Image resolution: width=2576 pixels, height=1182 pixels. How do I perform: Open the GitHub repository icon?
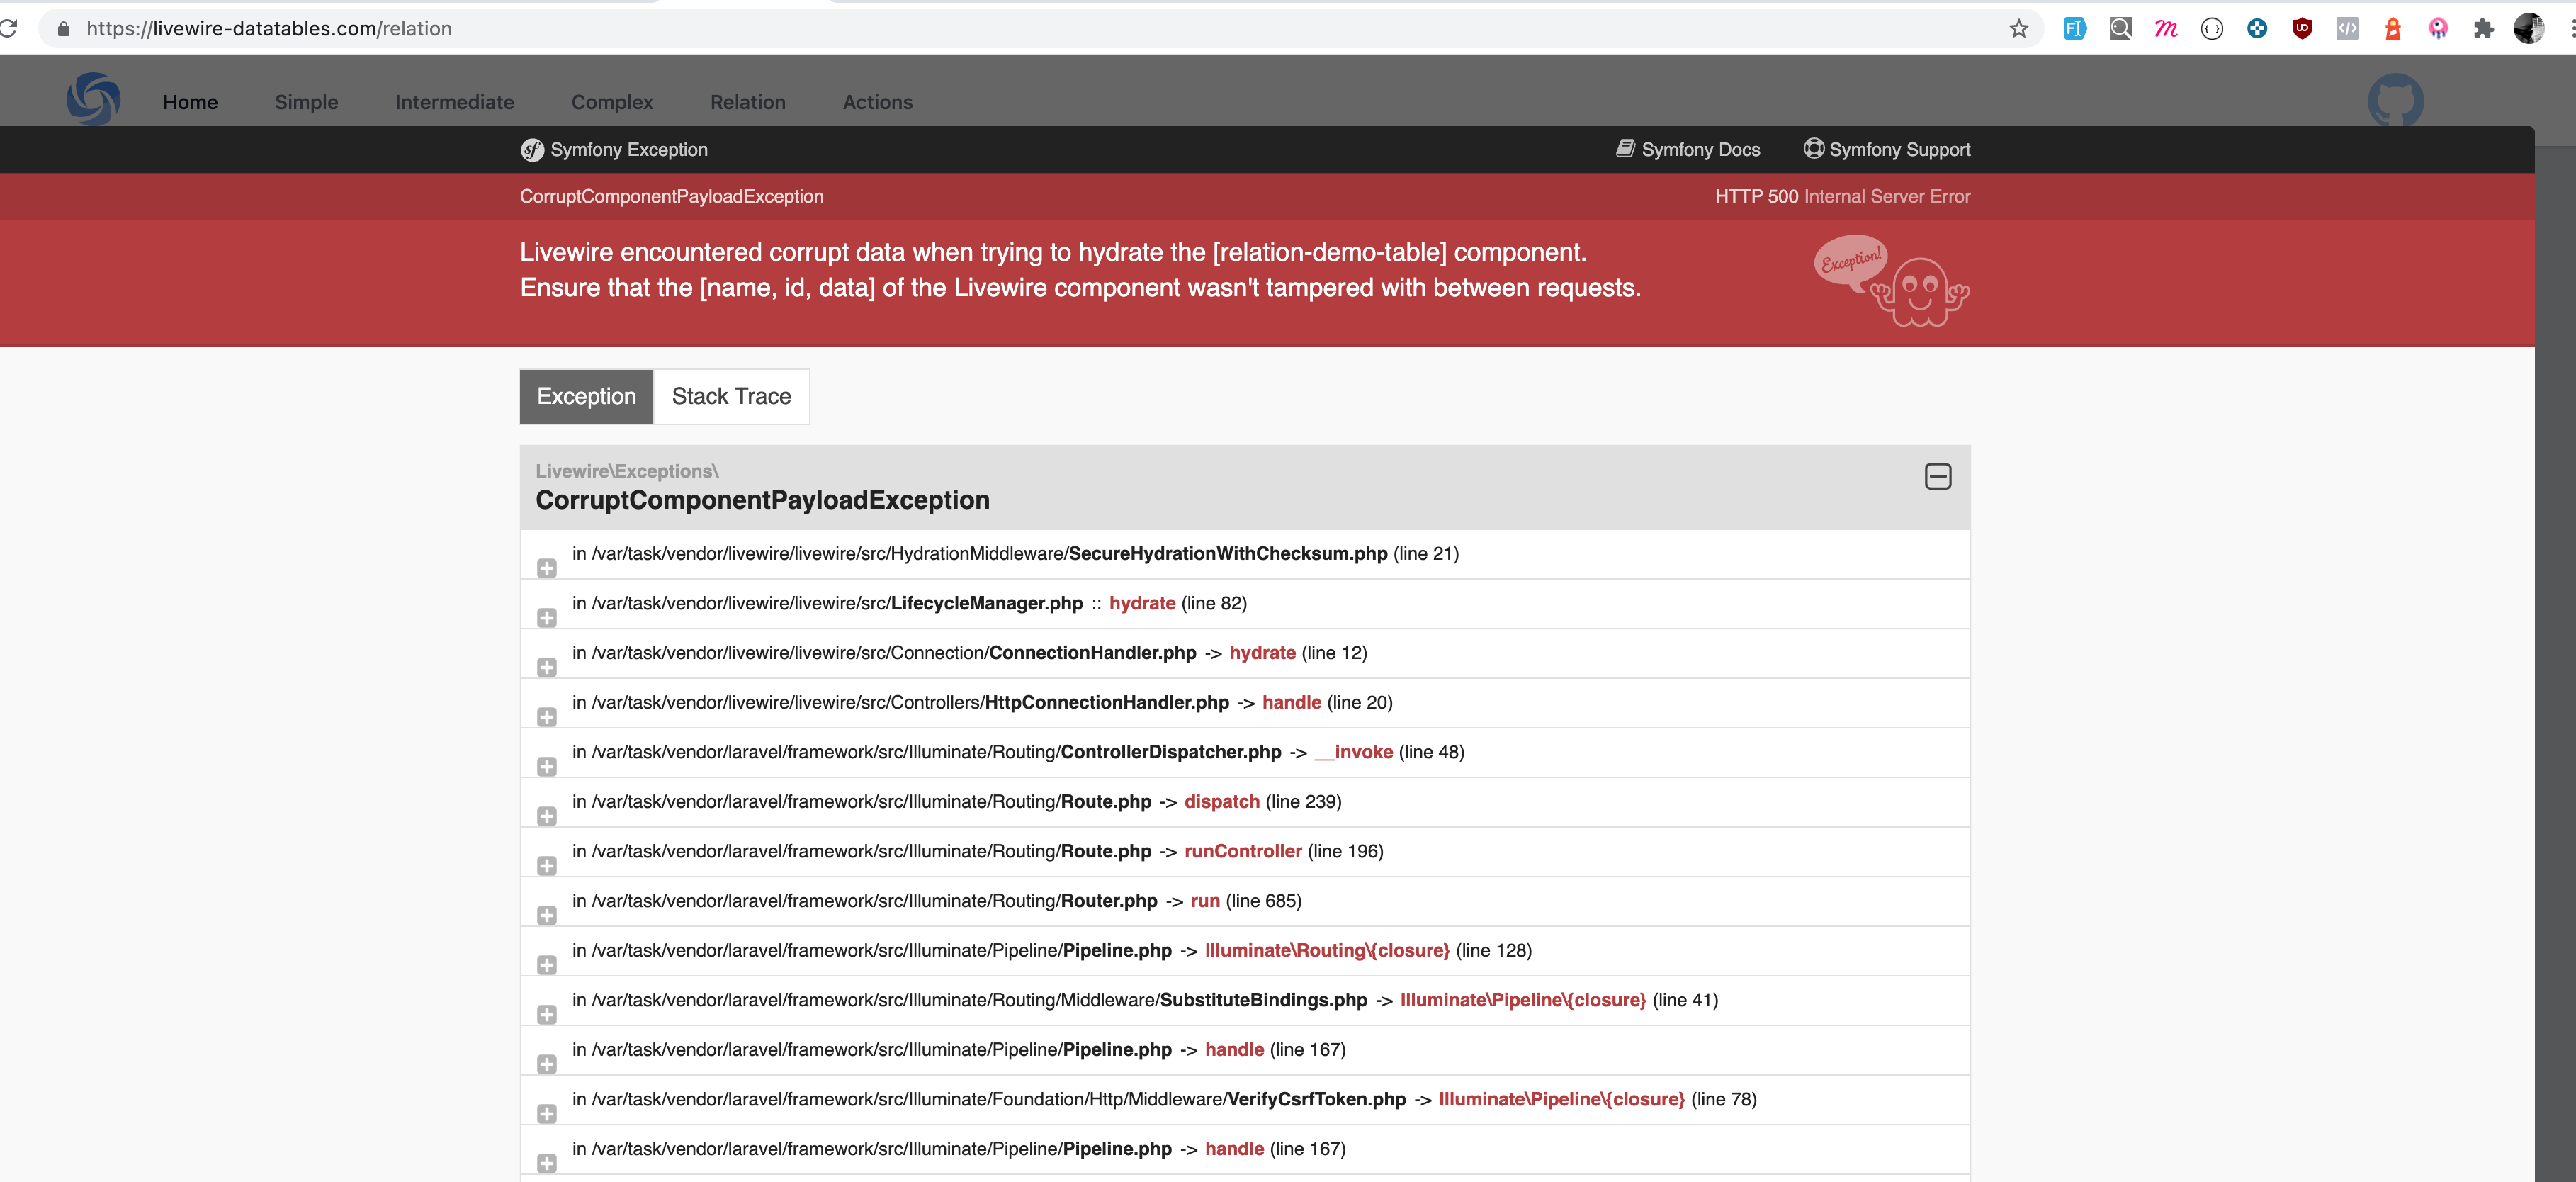tap(2396, 99)
